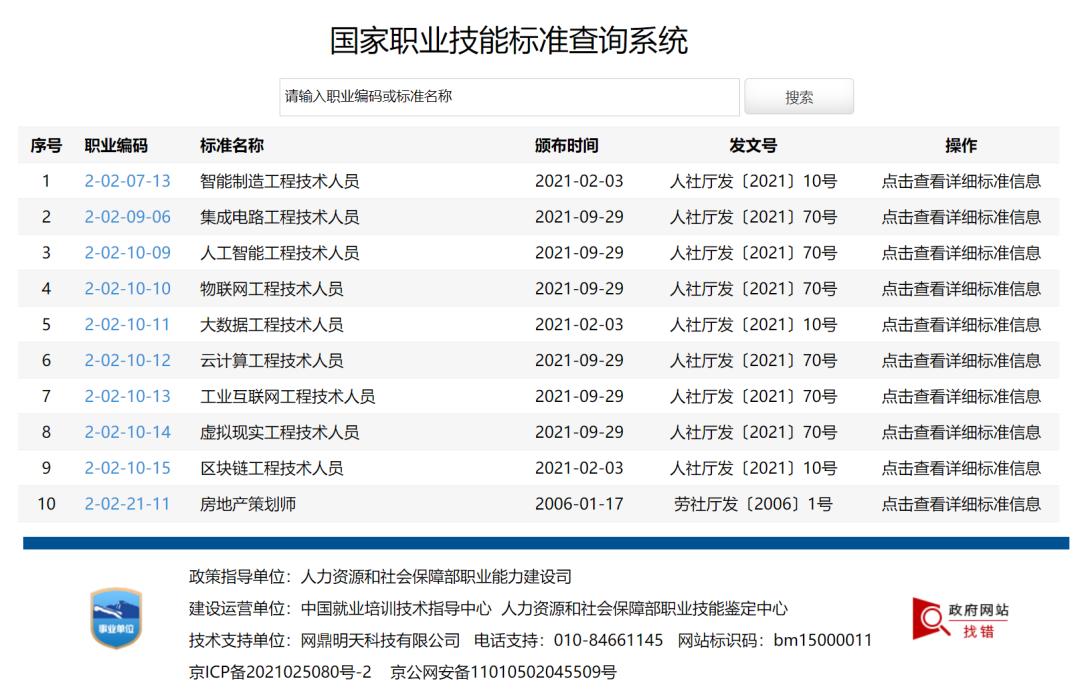Select standard name 大数据工程技术人员
Image resolution: width=1080 pixels, height=683 pixels.
tap(271, 324)
